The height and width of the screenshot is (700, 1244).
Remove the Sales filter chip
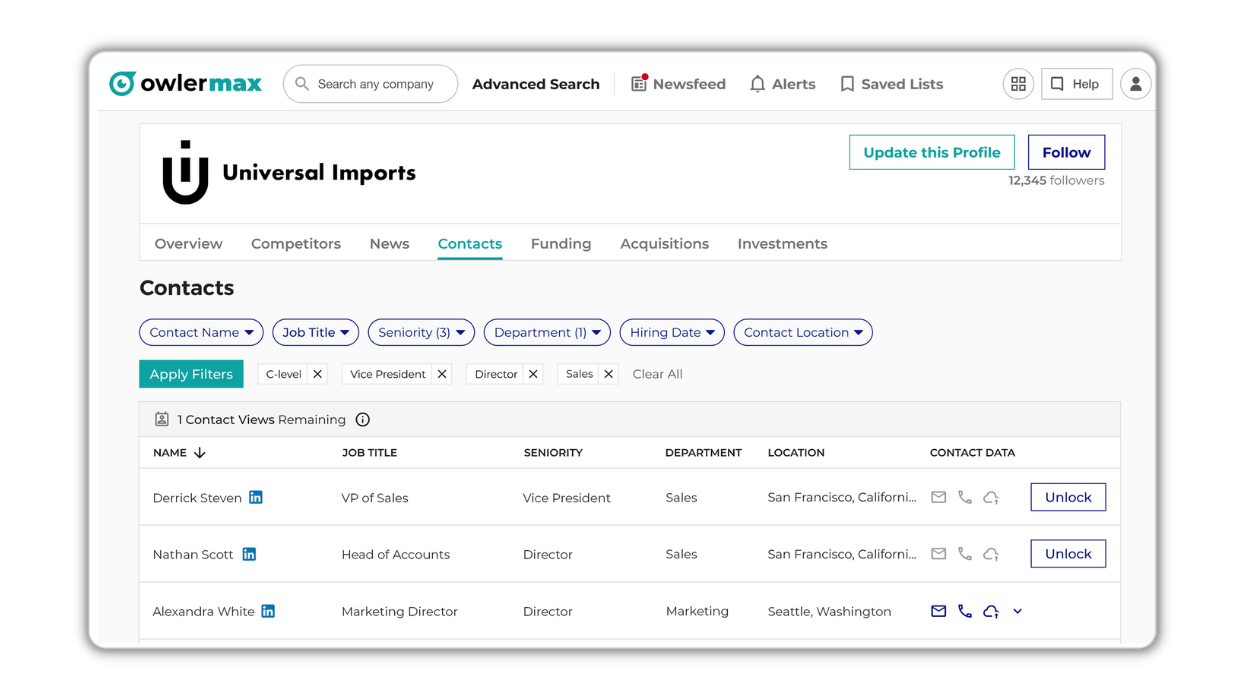tap(608, 374)
